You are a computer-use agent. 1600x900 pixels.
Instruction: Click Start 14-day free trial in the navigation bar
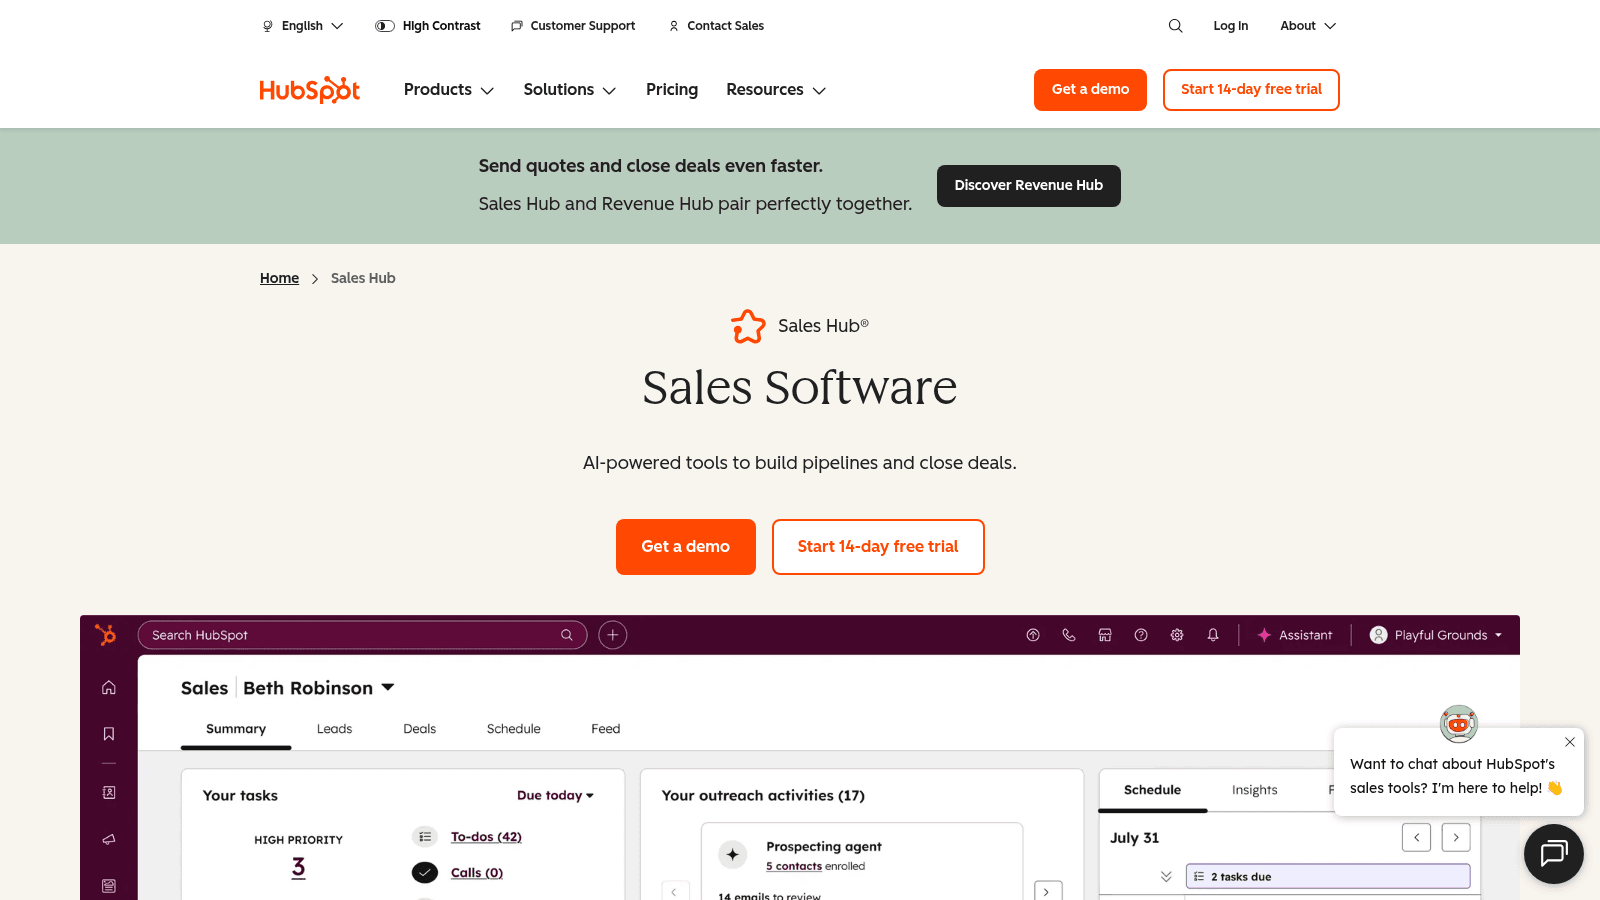(x=1251, y=90)
